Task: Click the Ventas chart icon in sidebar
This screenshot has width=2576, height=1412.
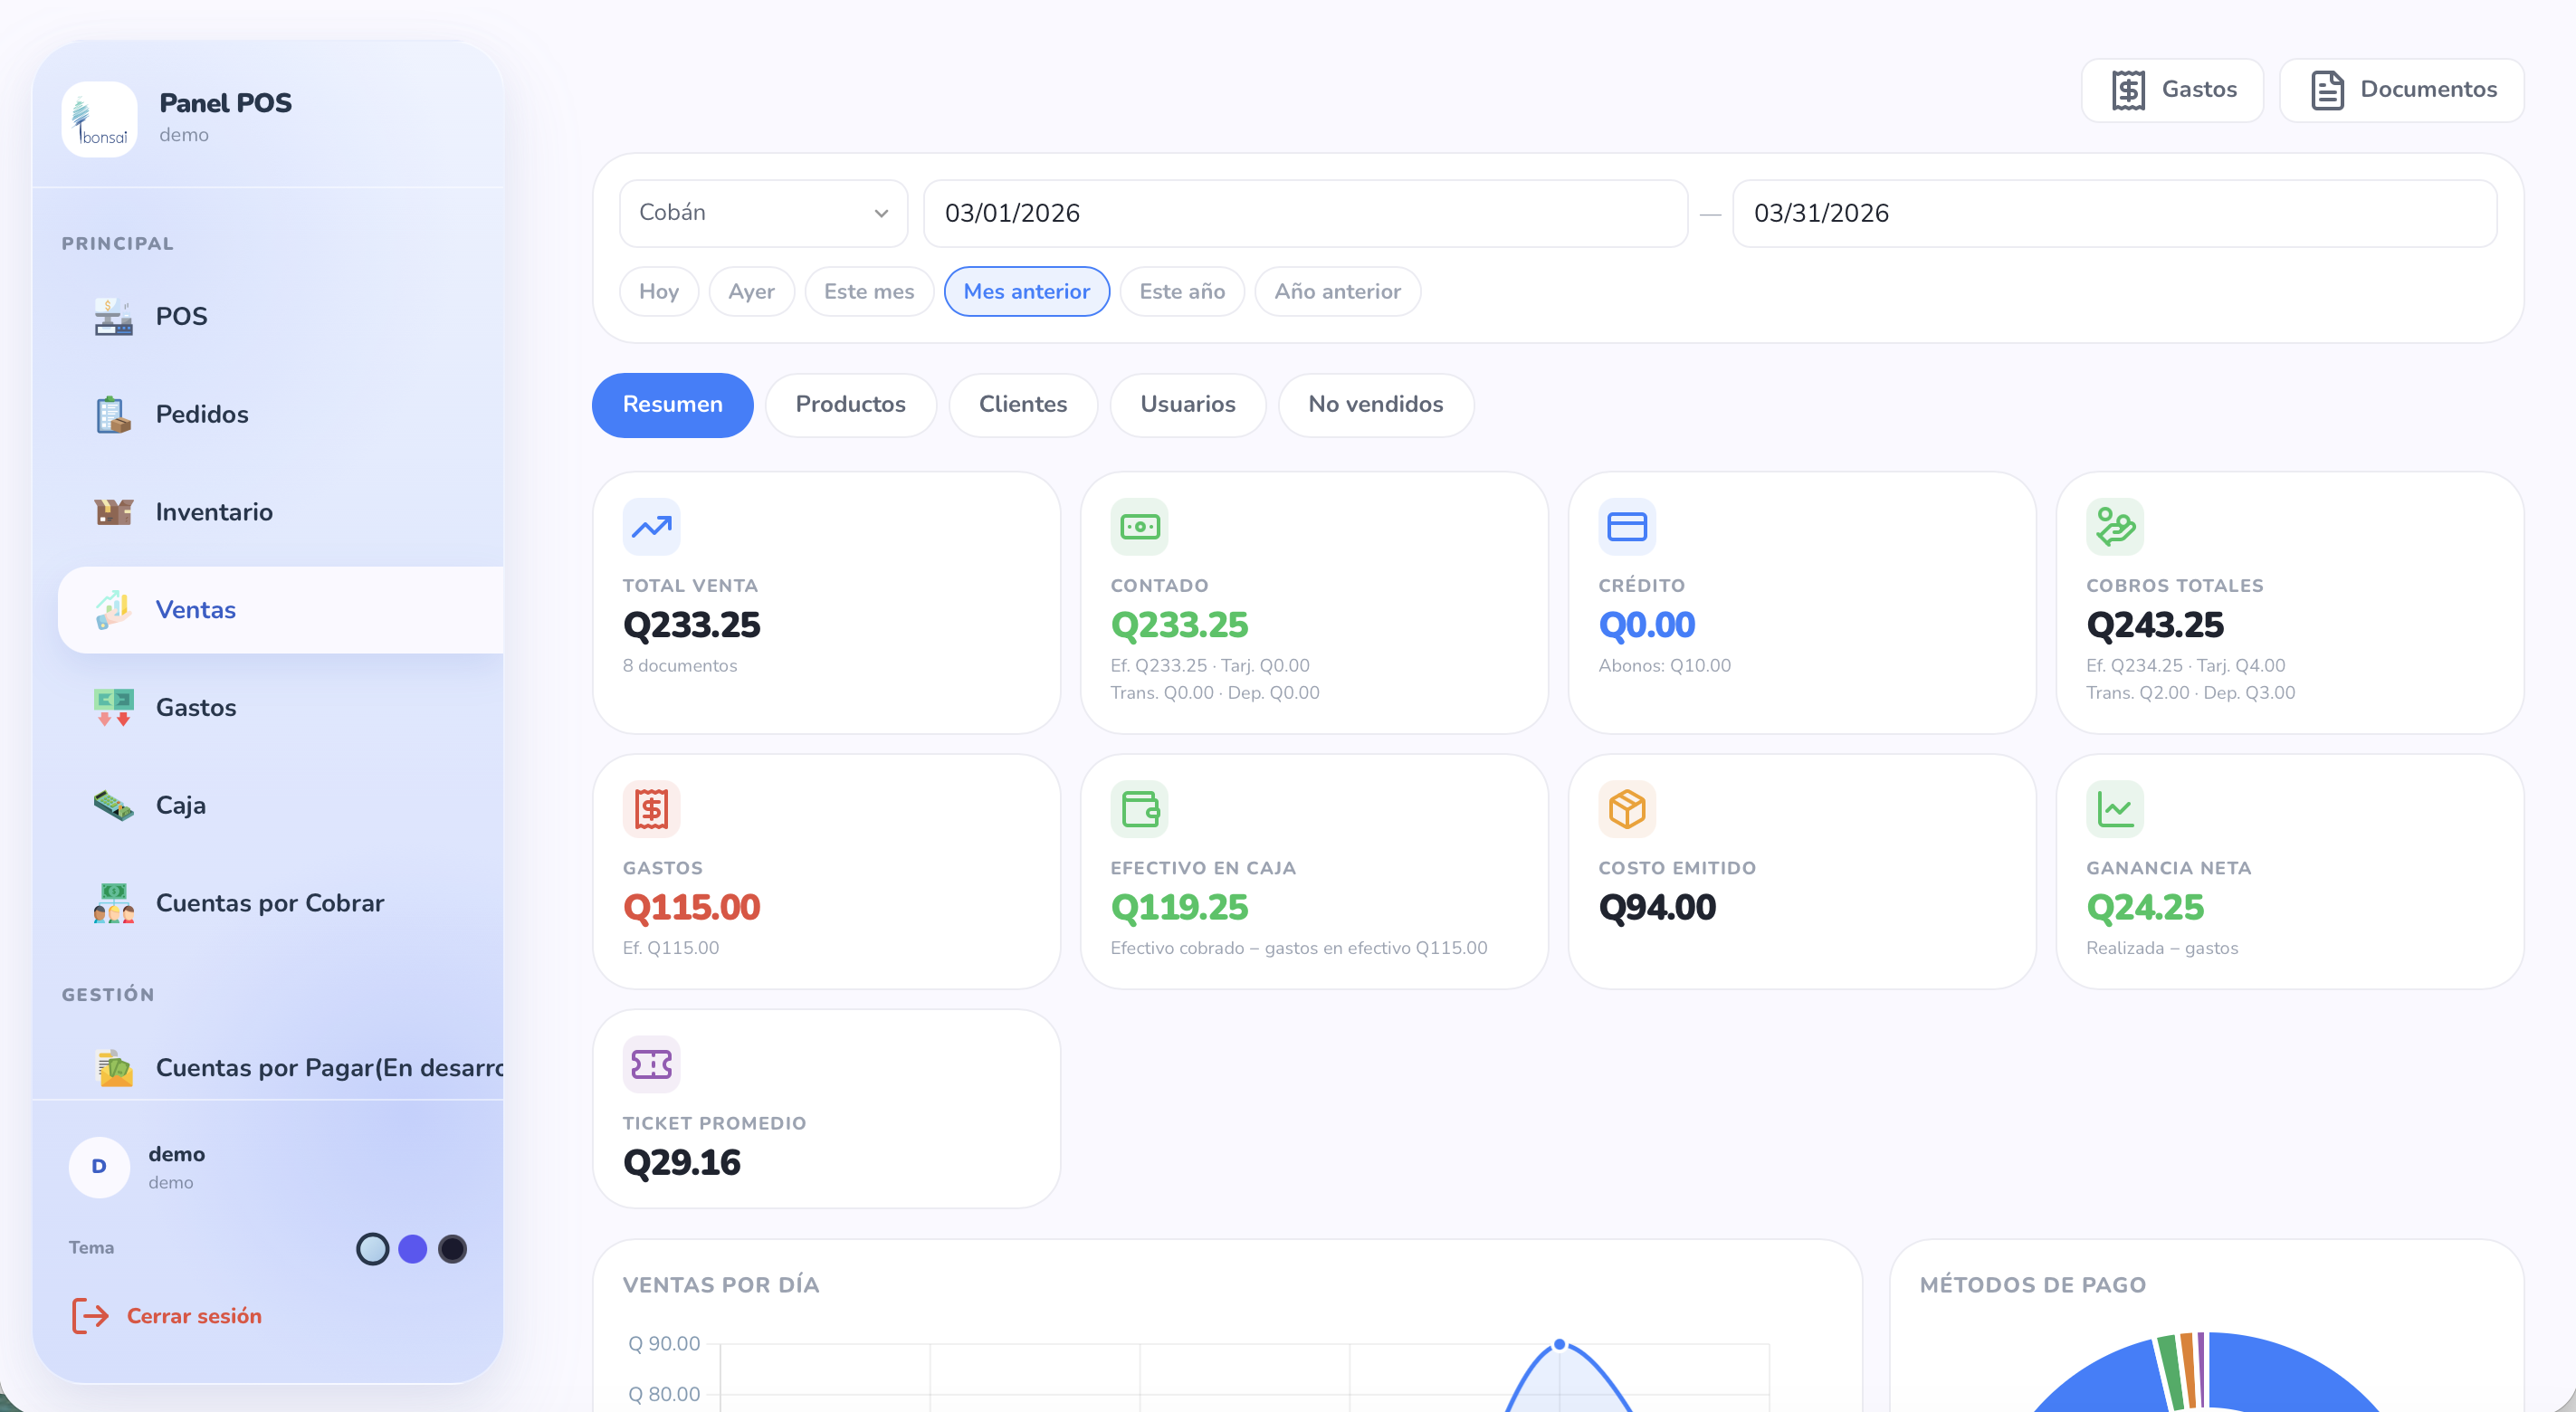Action: coord(113,610)
